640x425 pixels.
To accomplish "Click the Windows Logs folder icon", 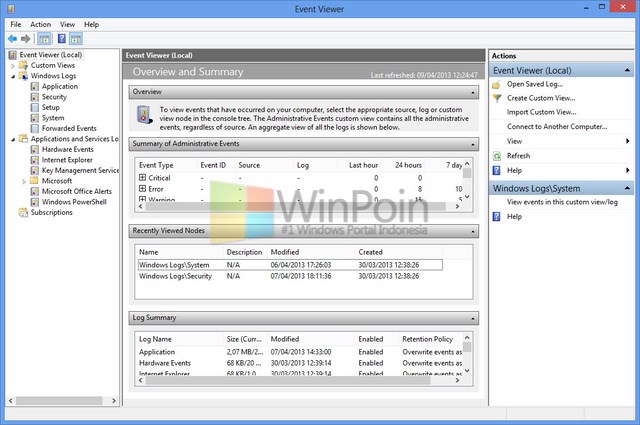I will pos(23,76).
